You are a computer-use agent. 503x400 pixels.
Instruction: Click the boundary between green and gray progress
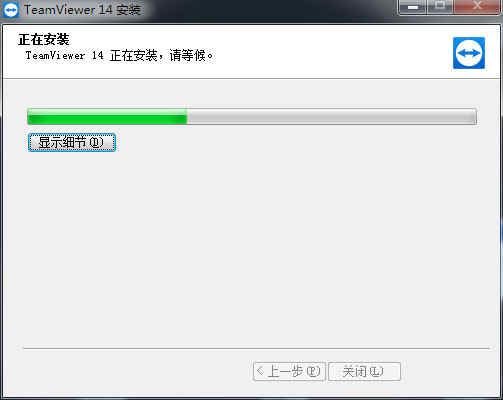click(187, 117)
